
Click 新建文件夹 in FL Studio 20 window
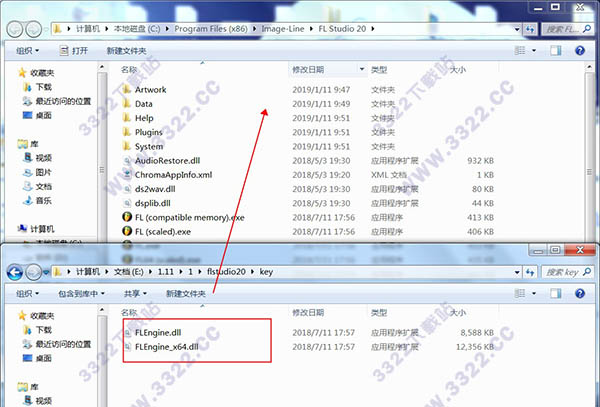click(126, 50)
